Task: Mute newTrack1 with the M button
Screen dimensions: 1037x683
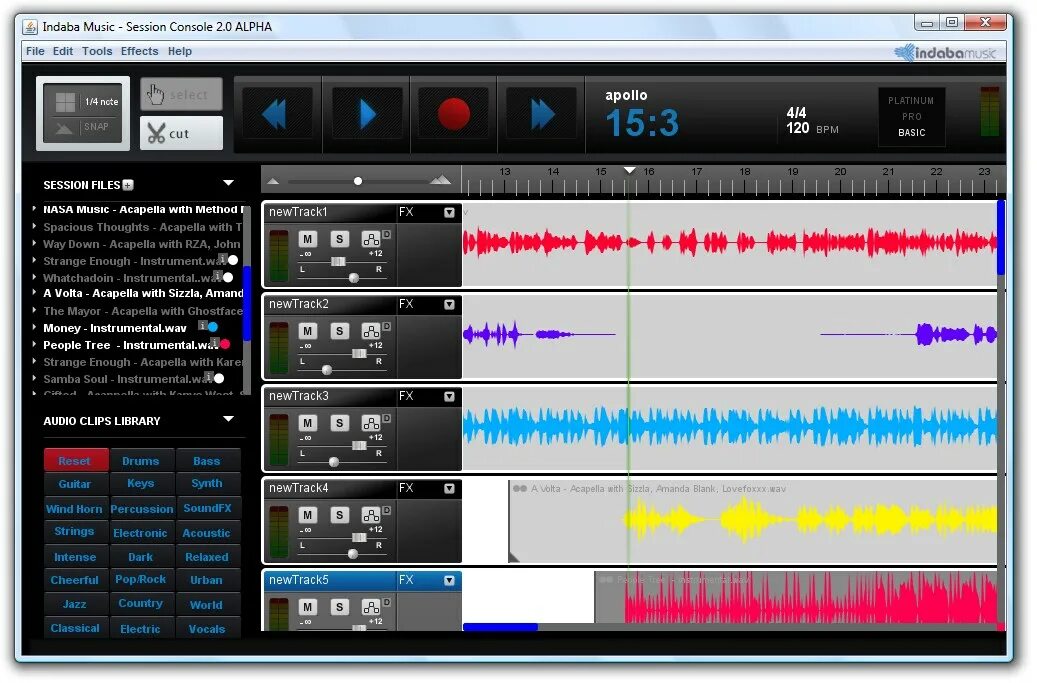Action: (308, 239)
